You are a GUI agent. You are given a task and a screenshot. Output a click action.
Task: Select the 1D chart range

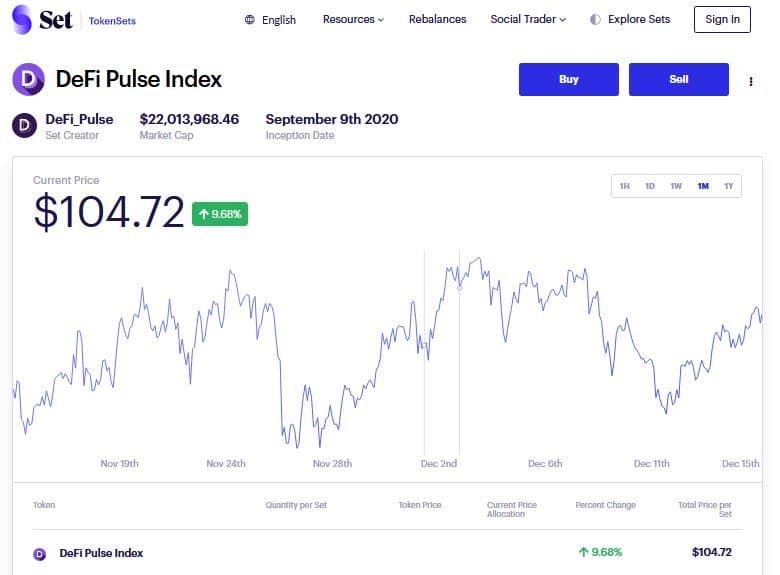[650, 186]
